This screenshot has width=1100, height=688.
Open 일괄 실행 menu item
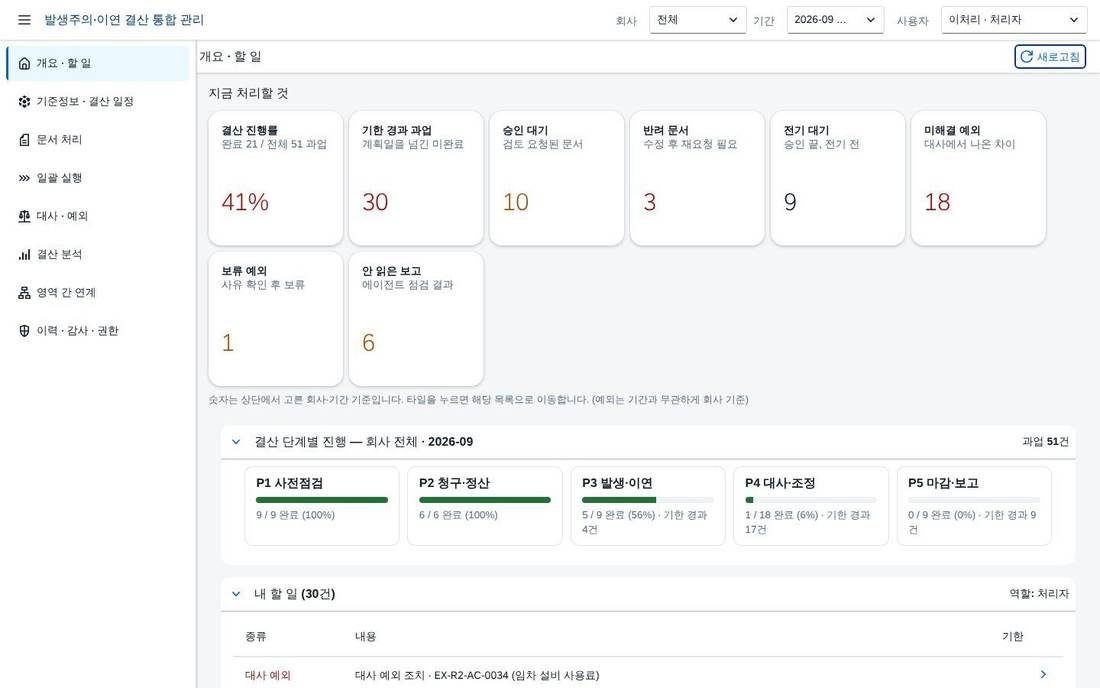(x=98, y=178)
